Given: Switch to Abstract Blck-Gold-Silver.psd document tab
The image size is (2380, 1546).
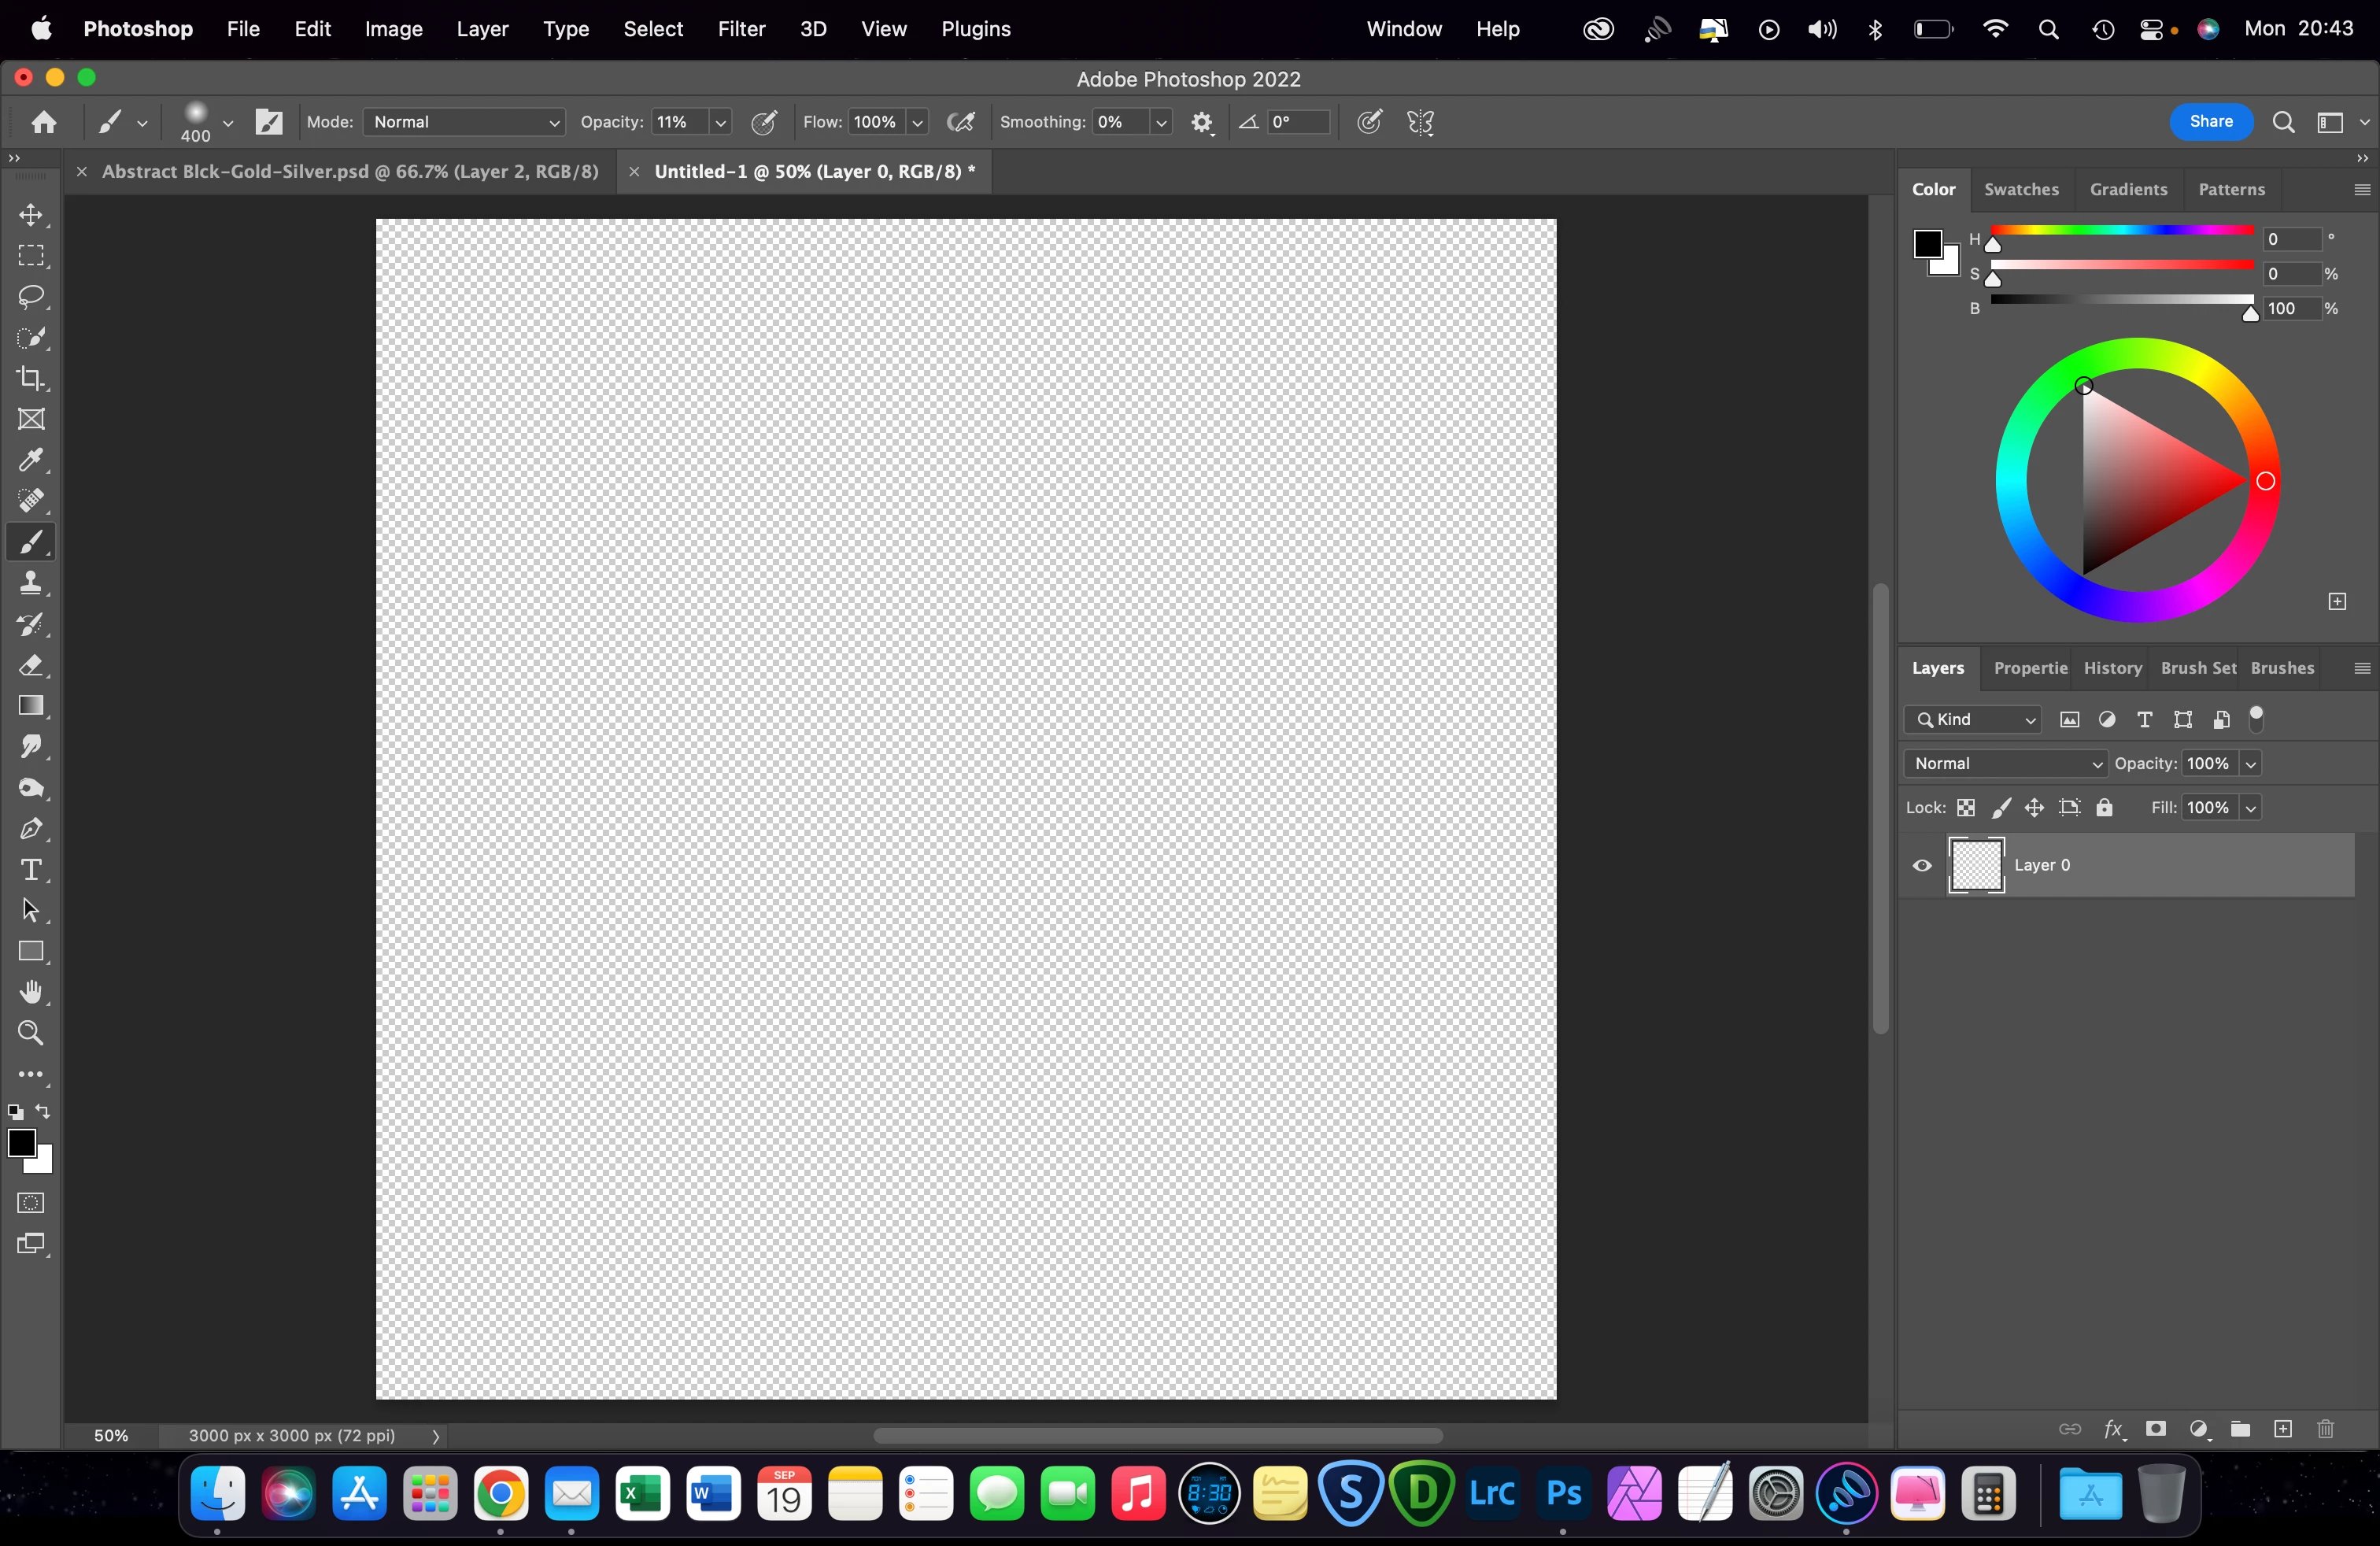Looking at the screenshot, I should point(350,172).
